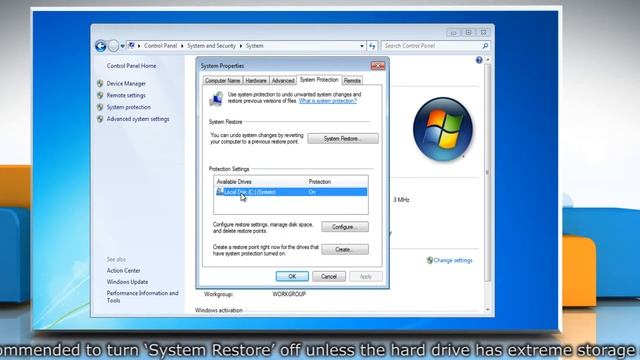Click the Windows logo image
640x360 pixels.
coord(443,129)
